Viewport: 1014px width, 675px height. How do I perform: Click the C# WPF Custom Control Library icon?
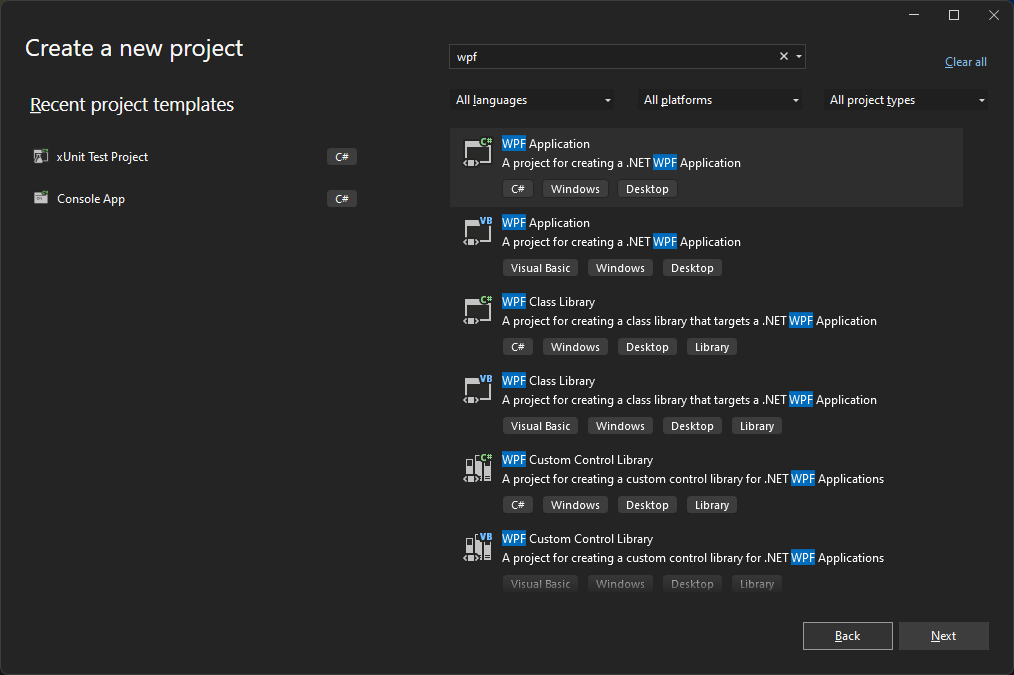pos(477,469)
